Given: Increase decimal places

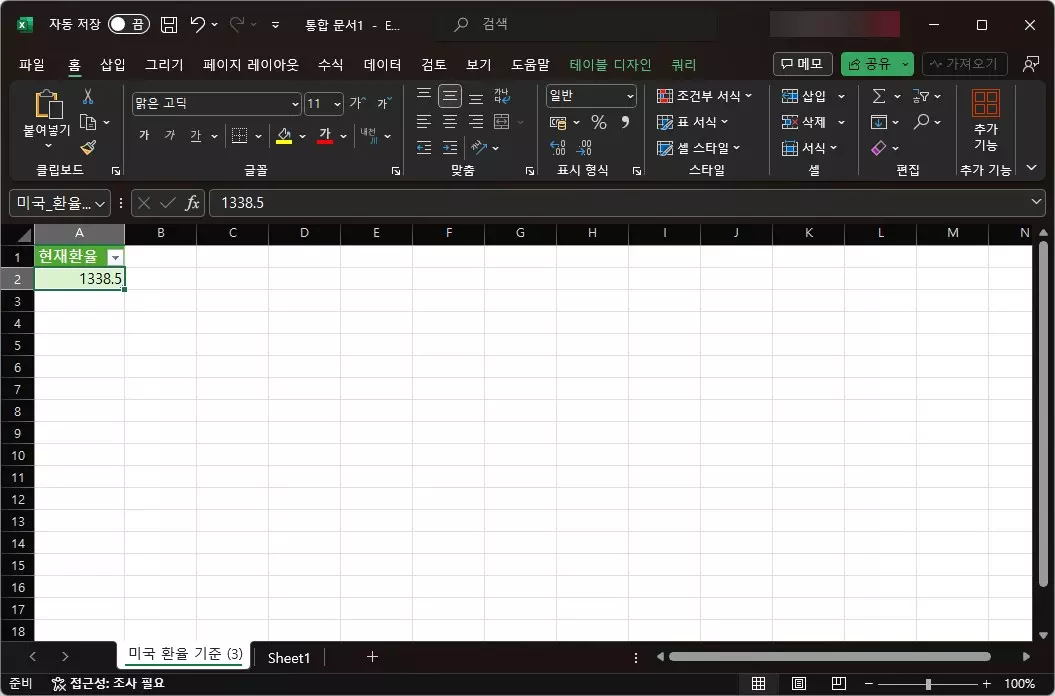Looking at the screenshot, I should pyautogui.click(x=558, y=147).
